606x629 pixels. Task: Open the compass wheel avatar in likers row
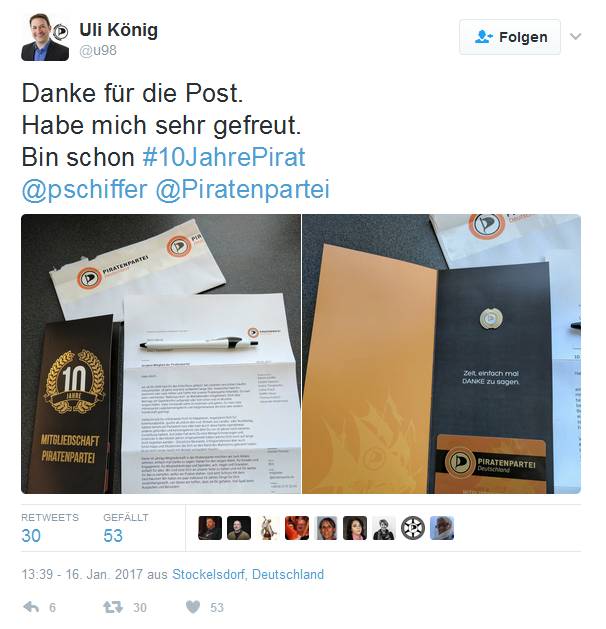click(x=413, y=528)
